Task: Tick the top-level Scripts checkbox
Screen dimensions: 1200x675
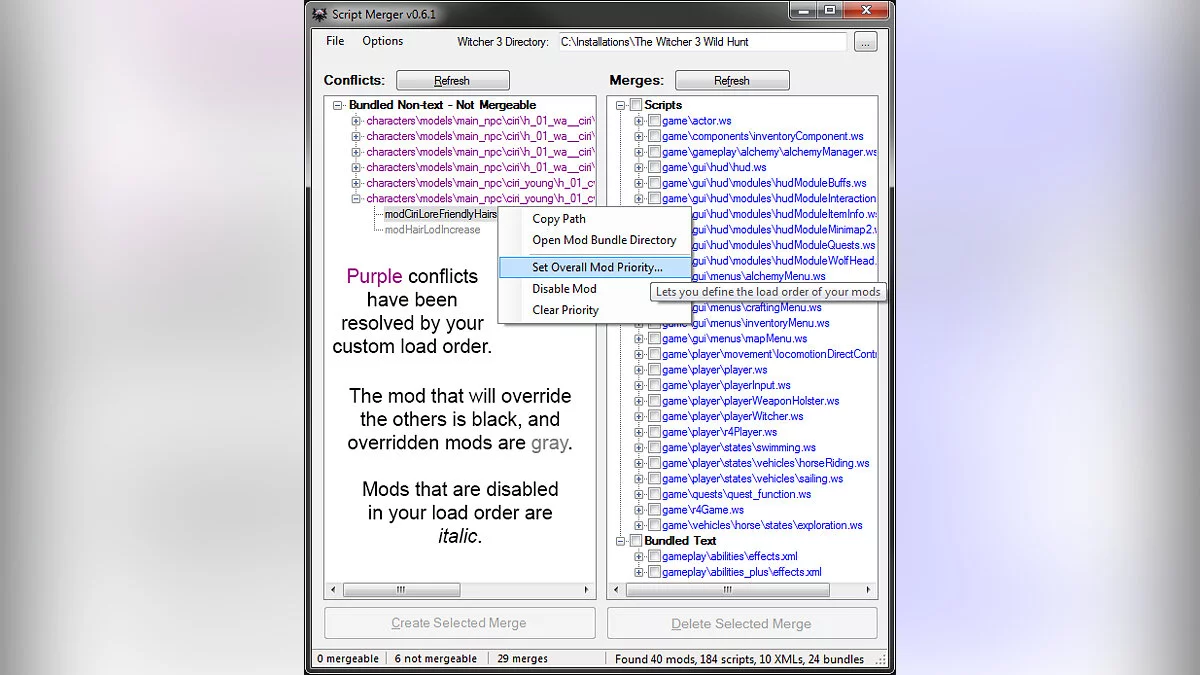Action: tap(636, 105)
